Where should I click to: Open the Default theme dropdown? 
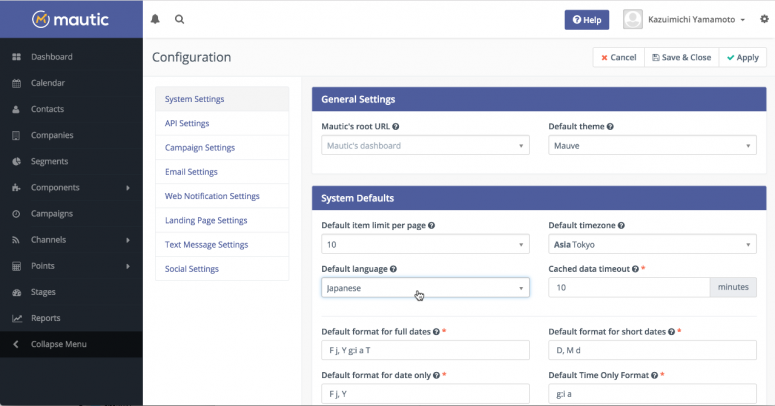coord(652,146)
